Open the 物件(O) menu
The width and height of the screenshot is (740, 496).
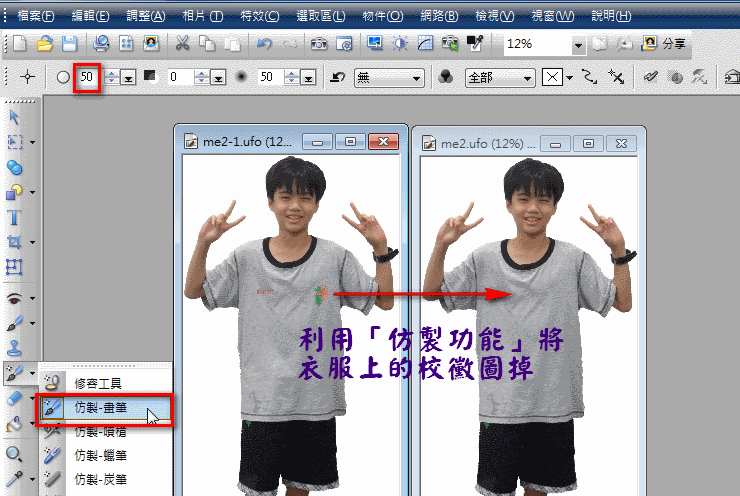(x=382, y=16)
